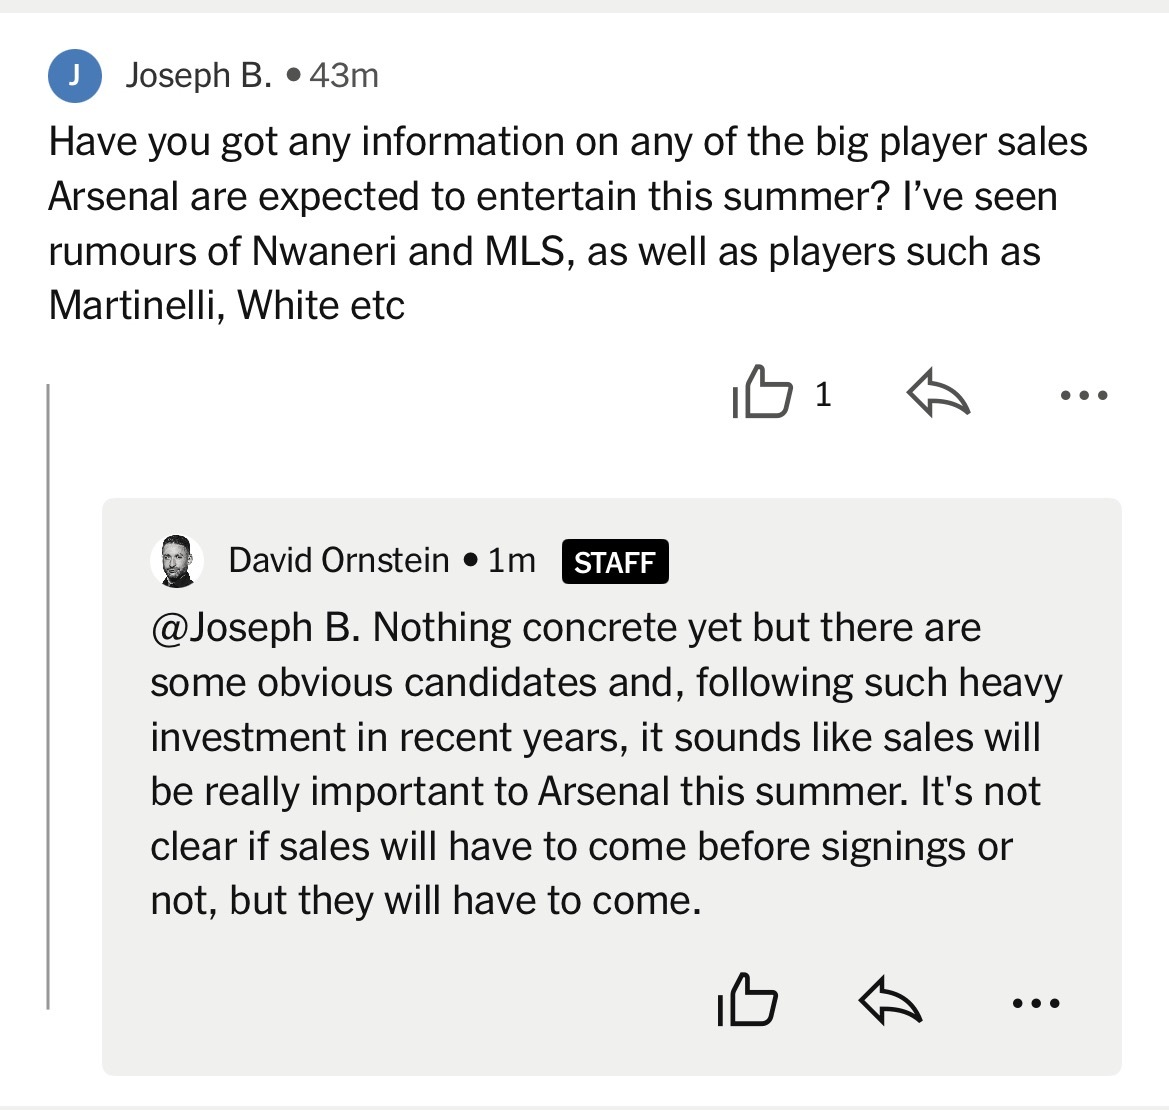Click the 1m timestamp on the staff reply

509,560
